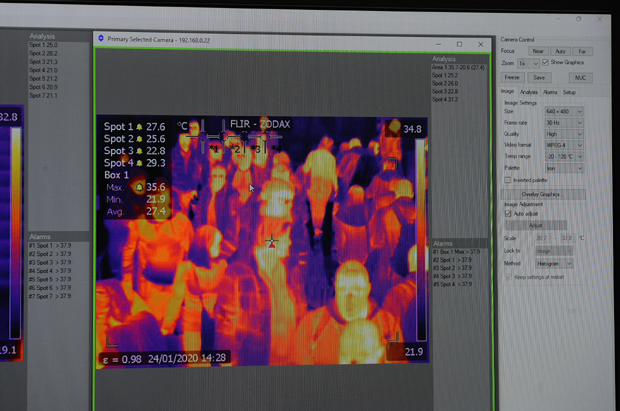
Task: Click the Spot 1 alarm bell icon
Action: 140,127
